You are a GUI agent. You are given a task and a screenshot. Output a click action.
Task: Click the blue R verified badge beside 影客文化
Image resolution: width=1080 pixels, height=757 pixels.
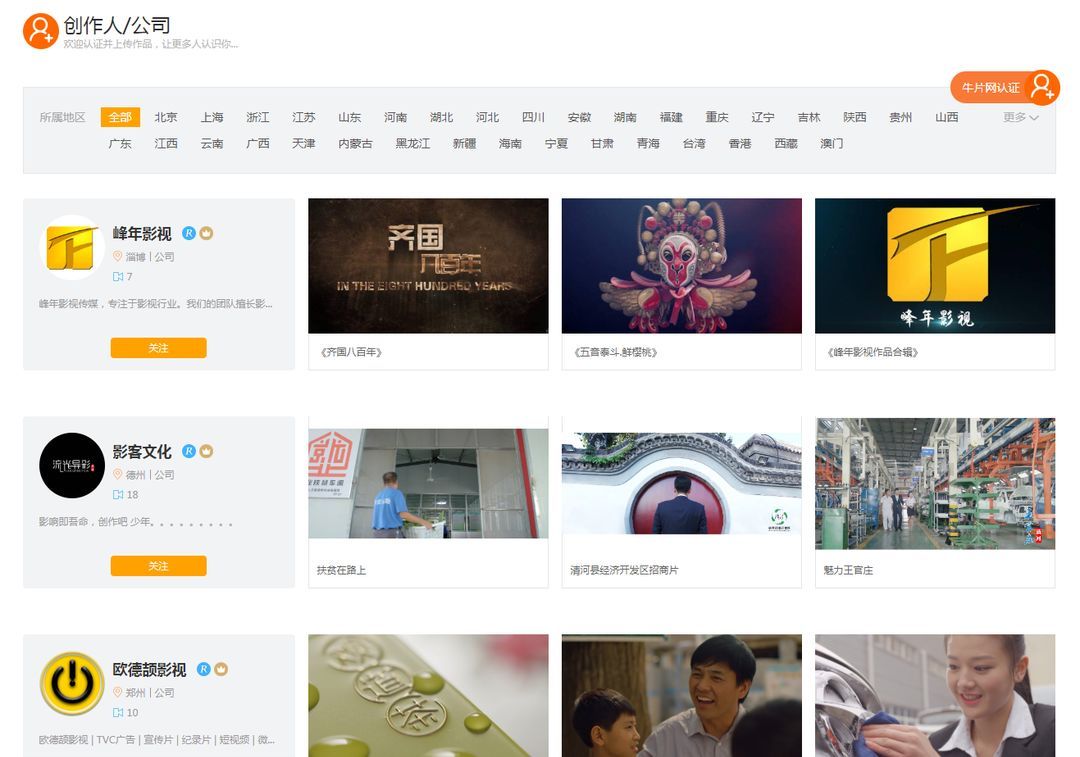click(x=189, y=451)
